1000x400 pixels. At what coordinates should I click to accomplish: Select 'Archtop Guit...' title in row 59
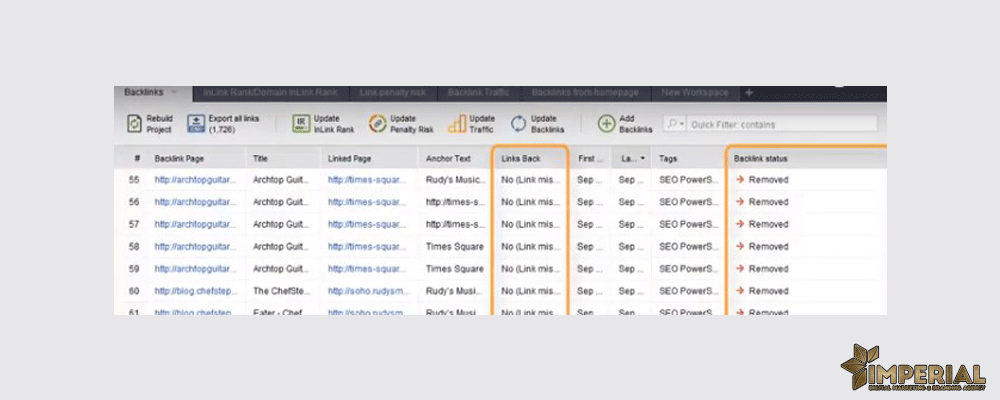pos(281,269)
